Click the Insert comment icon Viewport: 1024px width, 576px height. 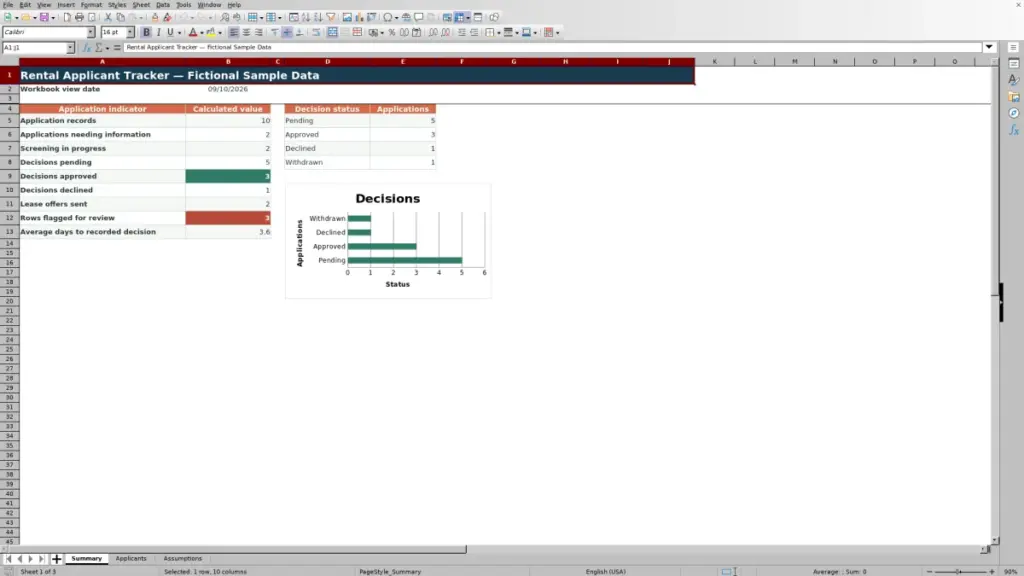tap(419, 18)
